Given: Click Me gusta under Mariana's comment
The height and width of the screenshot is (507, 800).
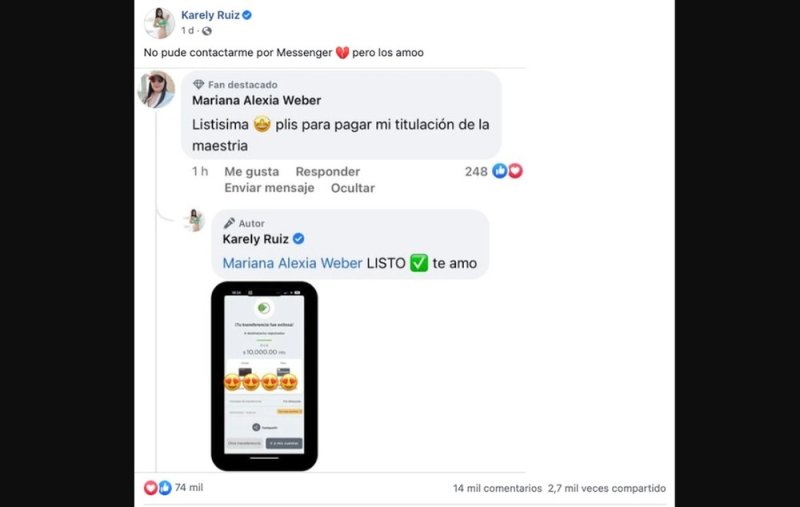Looking at the screenshot, I should pos(252,172).
